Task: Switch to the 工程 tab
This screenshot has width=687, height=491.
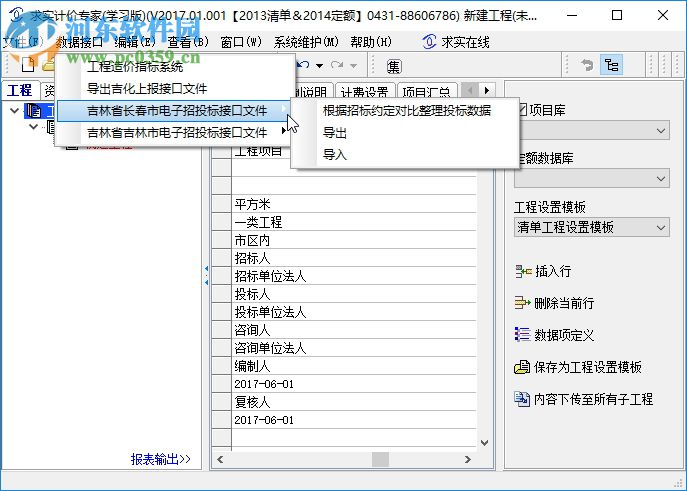Action: 20,90
